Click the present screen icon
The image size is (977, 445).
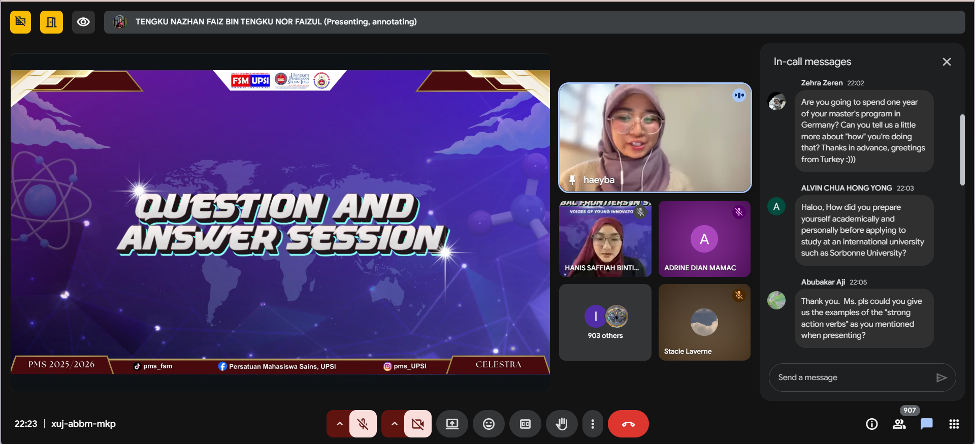452,424
